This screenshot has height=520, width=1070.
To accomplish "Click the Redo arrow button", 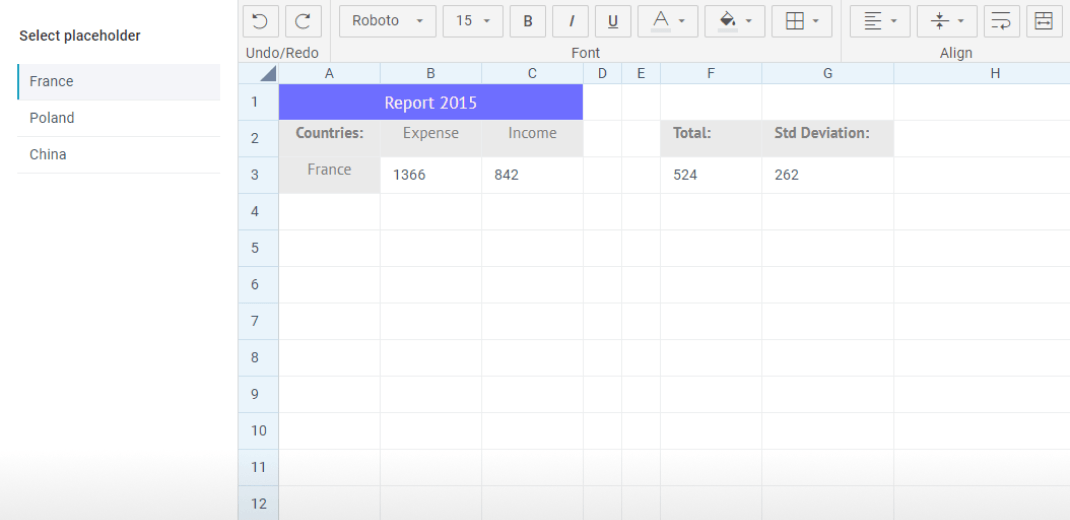I will click(x=303, y=21).
